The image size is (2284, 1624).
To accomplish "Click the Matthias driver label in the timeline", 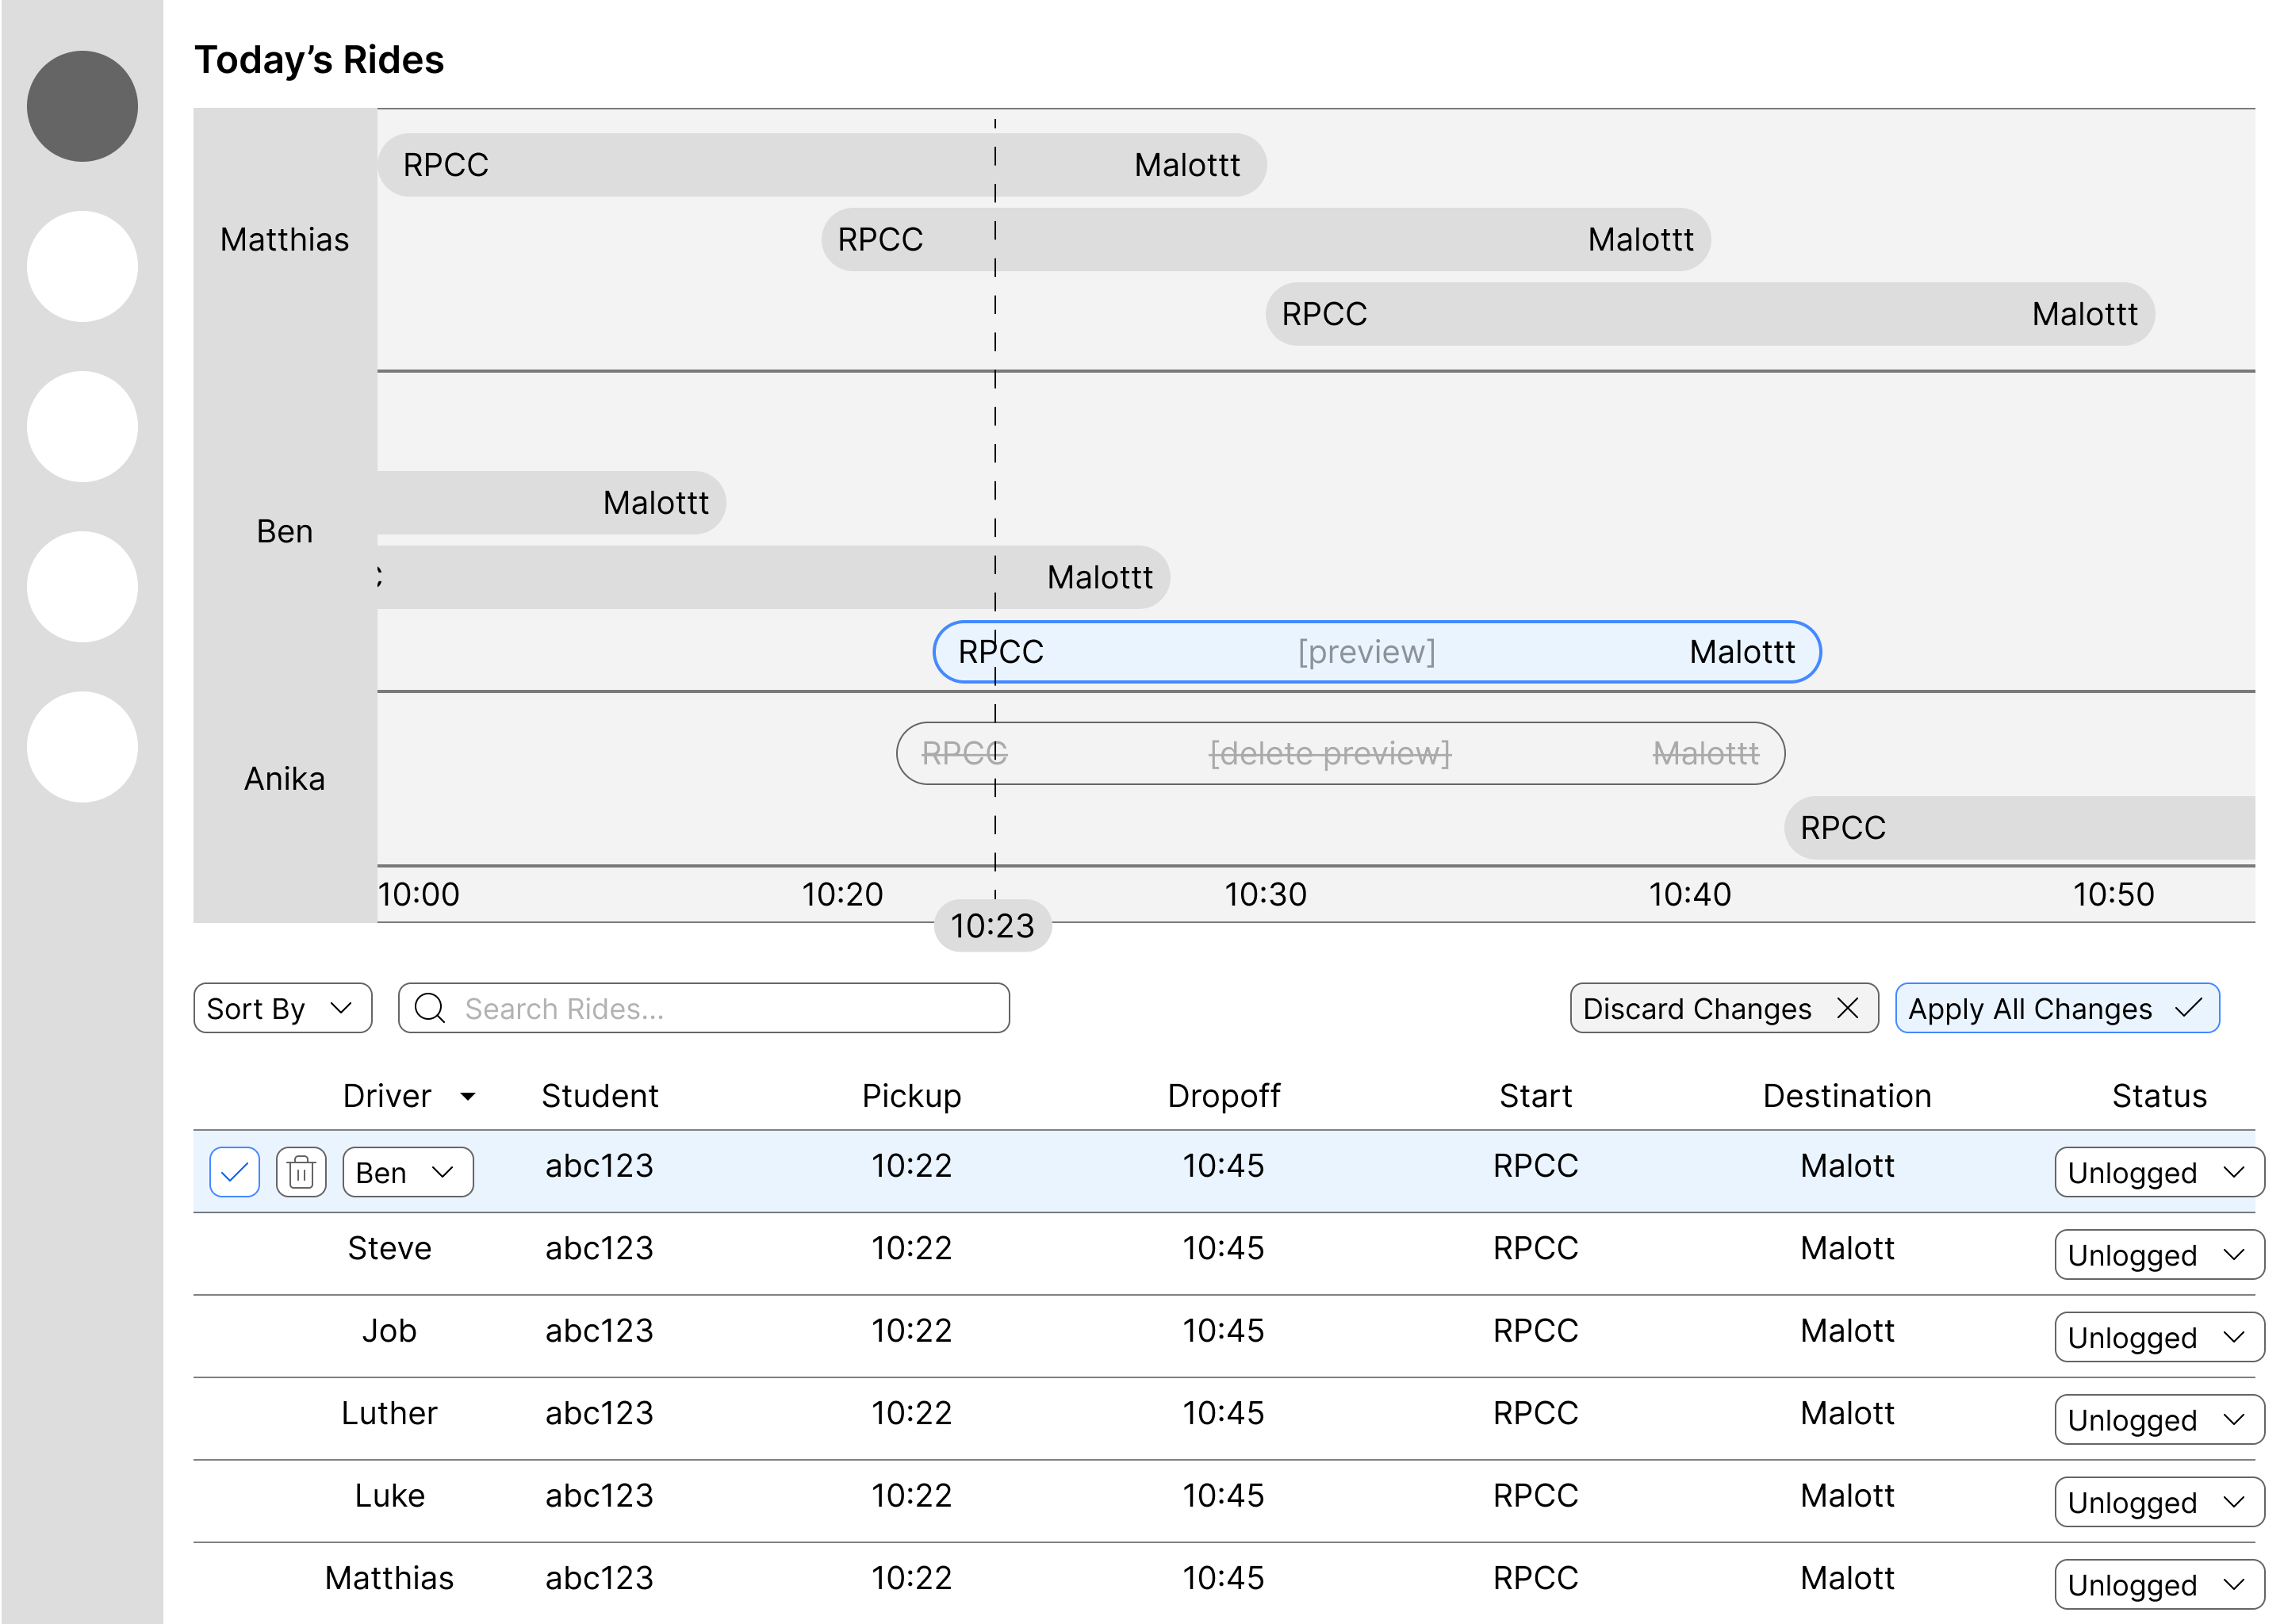I will coord(285,240).
